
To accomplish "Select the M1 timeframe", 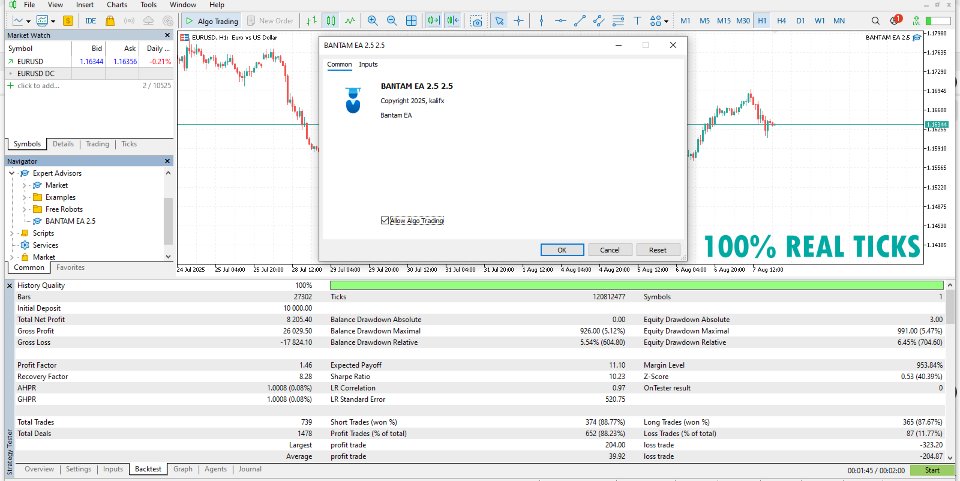I will (685, 21).
